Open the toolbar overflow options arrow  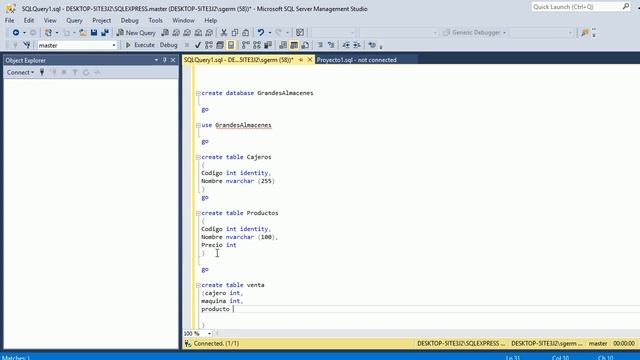(x=594, y=33)
